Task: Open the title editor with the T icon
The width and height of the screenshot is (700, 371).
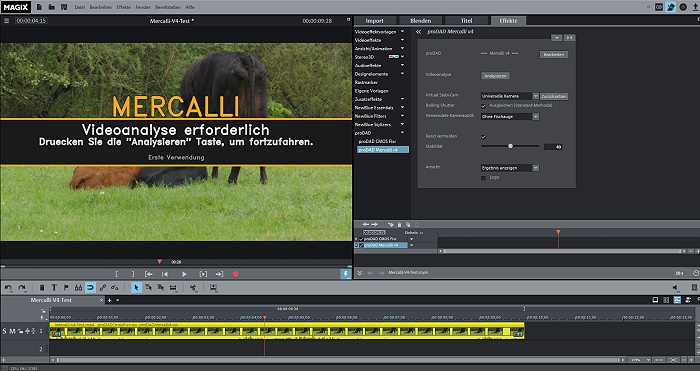Action: (54, 288)
